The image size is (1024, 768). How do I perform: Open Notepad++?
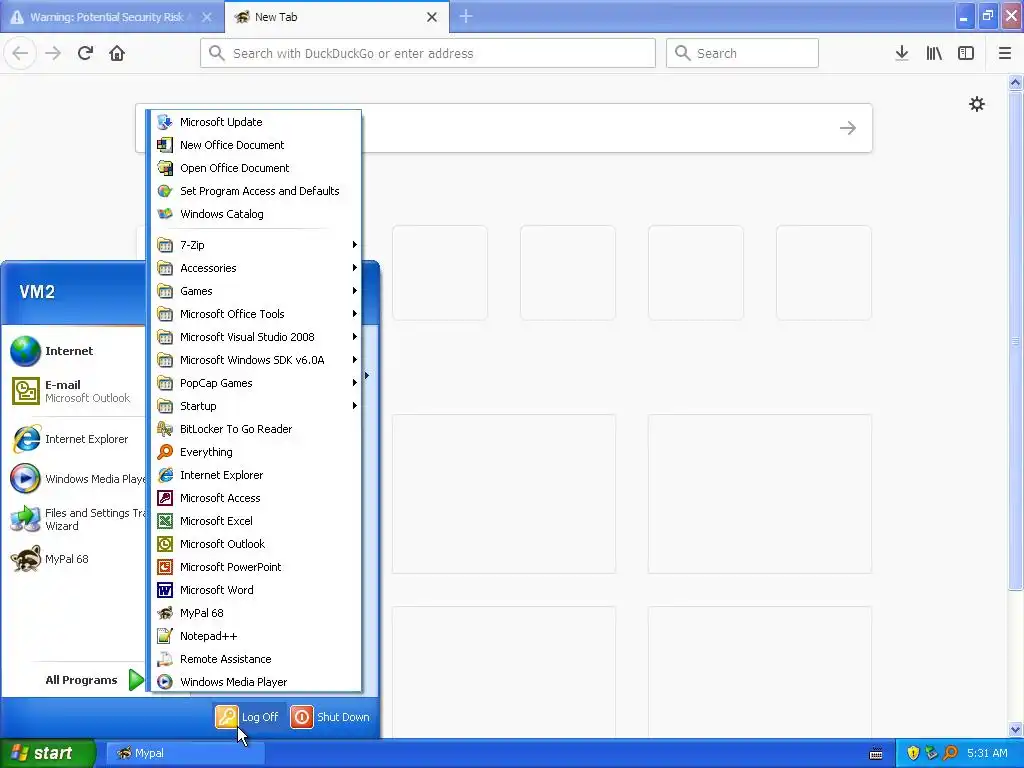255,636
